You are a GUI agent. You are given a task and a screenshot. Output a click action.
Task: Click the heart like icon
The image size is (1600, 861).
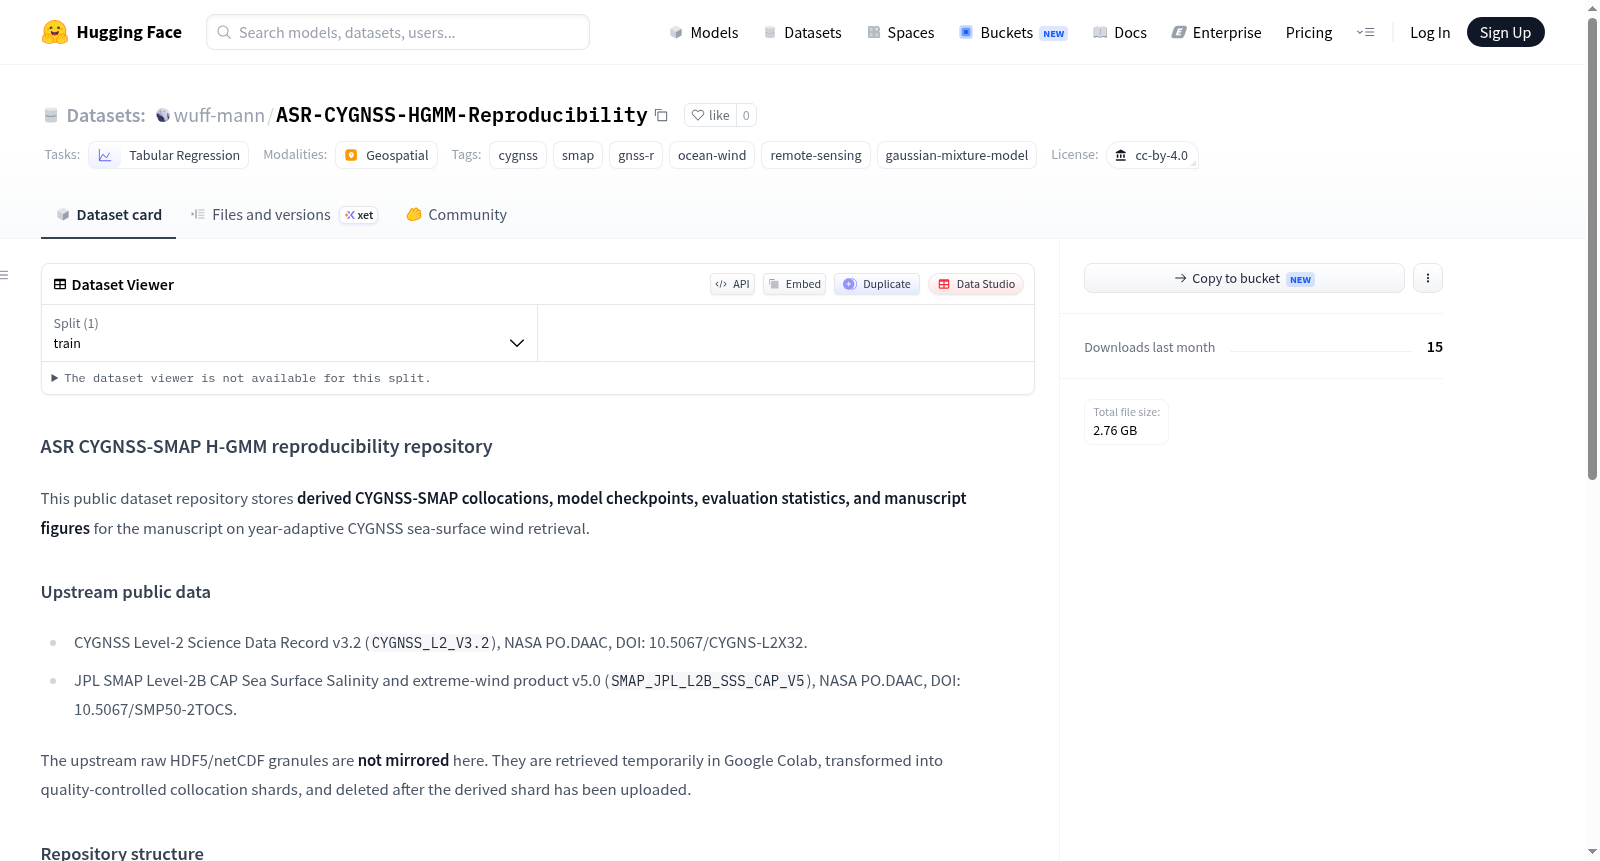pos(698,115)
